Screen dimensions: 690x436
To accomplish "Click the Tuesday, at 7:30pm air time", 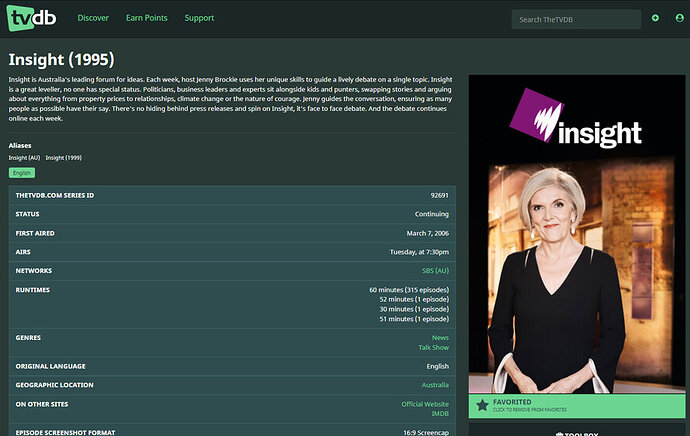I will pos(419,252).
